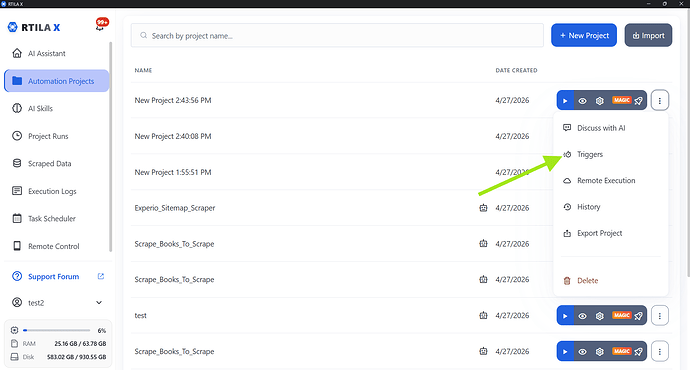
Task: Click MAGIC badge on the 'test' project row
Action: [x=621, y=315]
